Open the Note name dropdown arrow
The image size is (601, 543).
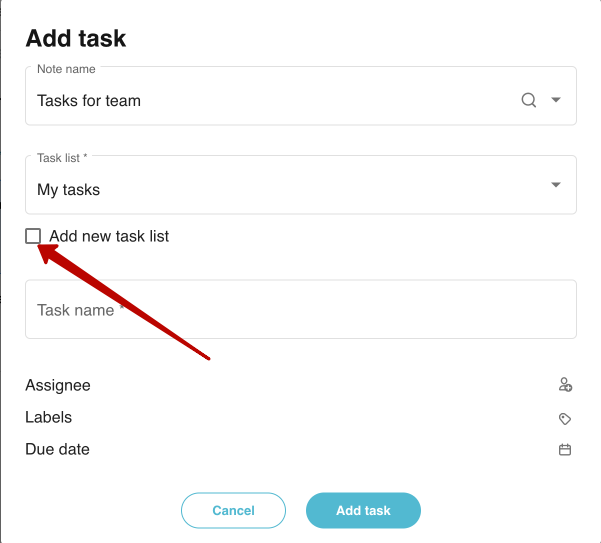[x=556, y=100]
